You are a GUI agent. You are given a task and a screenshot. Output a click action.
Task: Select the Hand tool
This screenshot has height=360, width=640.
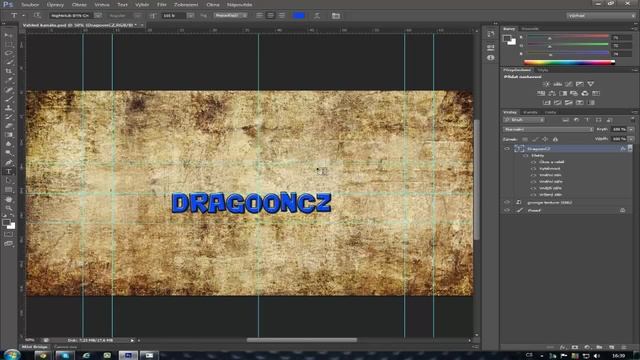point(8,199)
